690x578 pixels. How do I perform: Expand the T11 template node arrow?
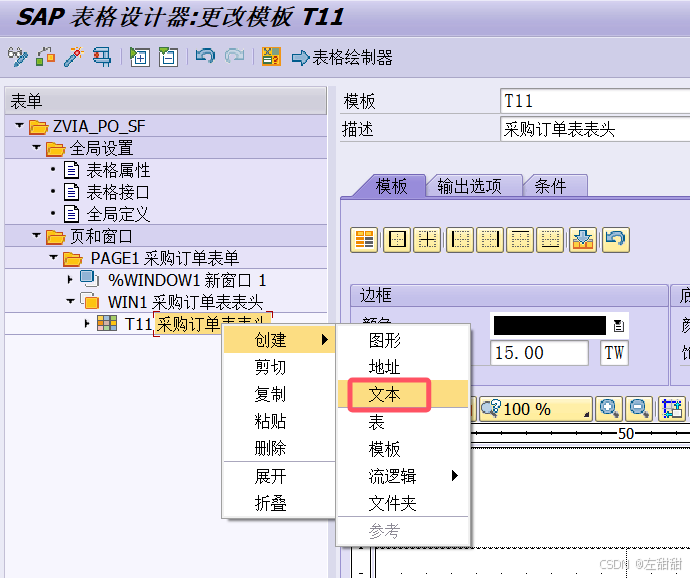[x=87, y=324]
